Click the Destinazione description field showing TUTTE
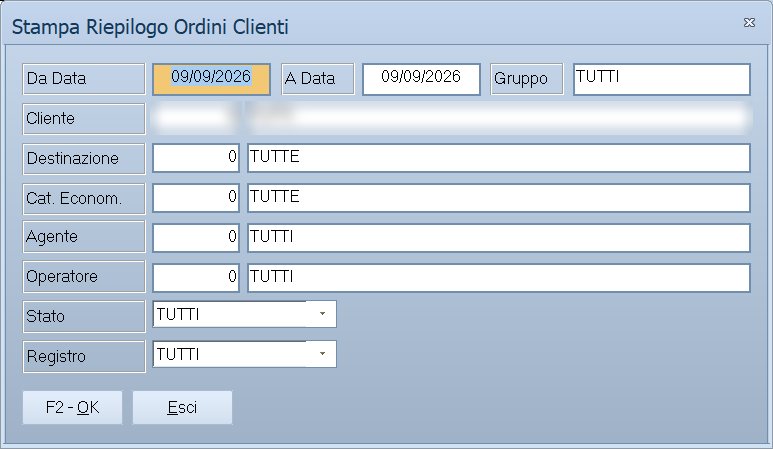 pos(499,158)
